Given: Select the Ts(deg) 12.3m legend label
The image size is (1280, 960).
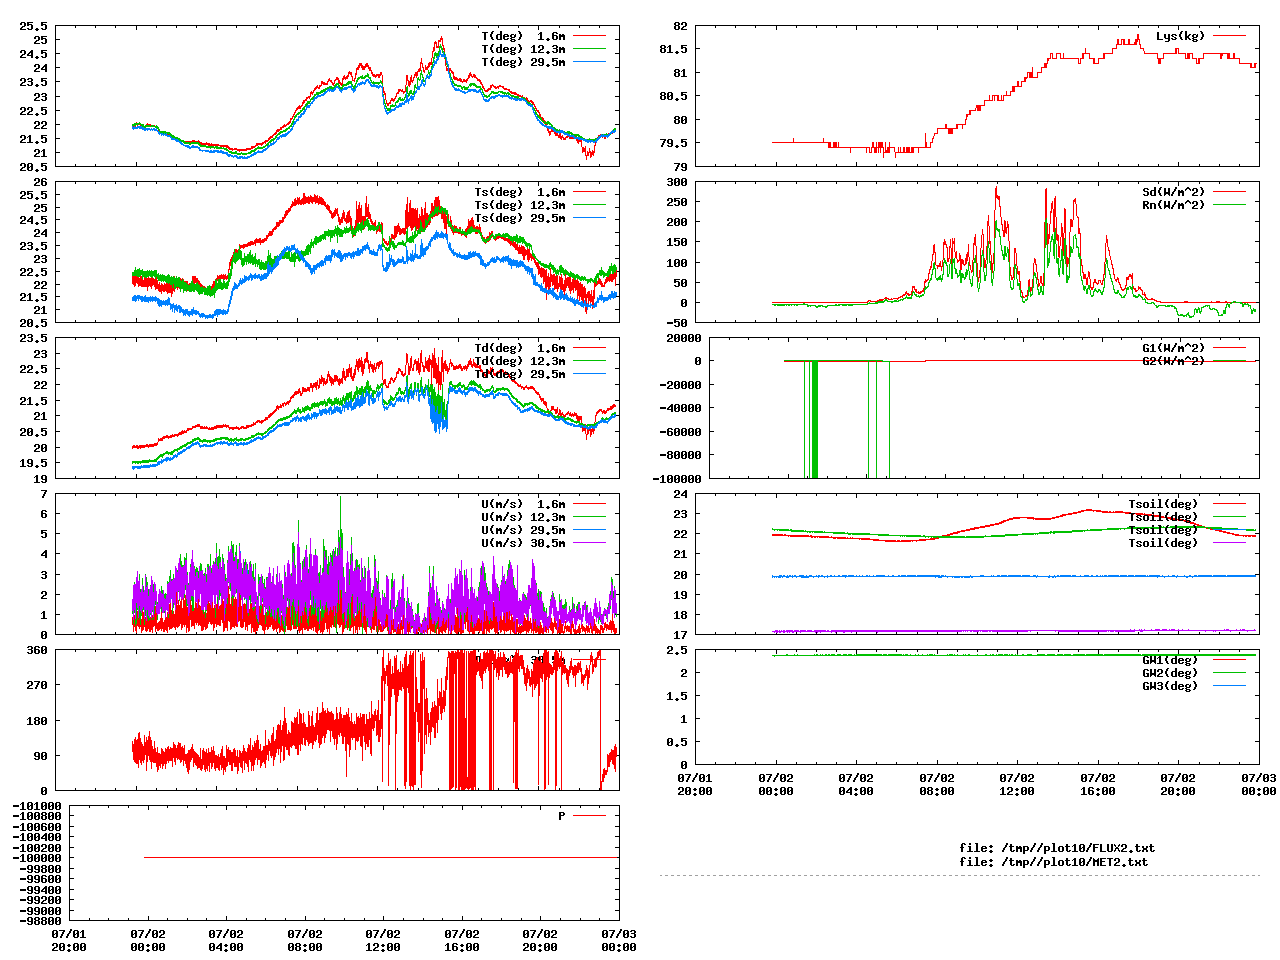Looking at the screenshot, I should pyautogui.click(x=519, y=205).
